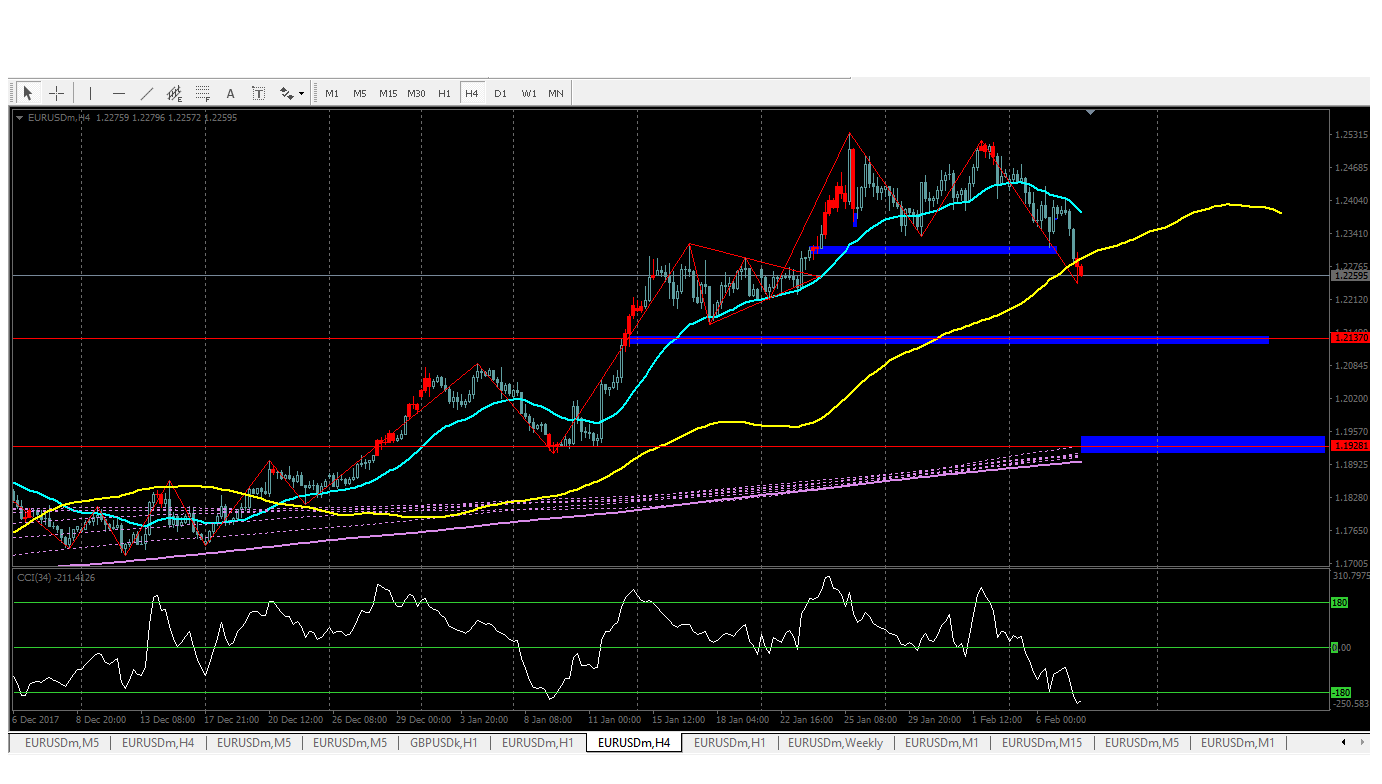
Task: Click the 310.7975 CCI scale value
Action: tap(1352, 576)
